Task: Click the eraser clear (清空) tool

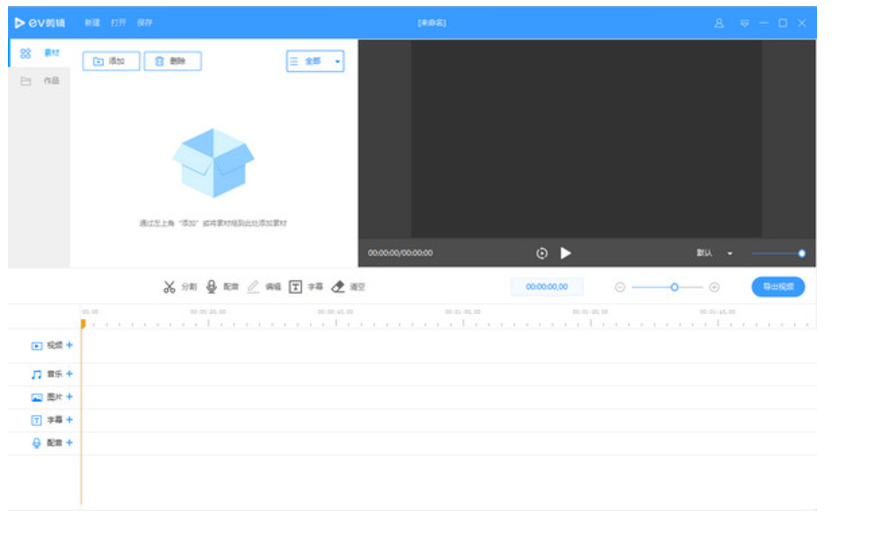Action: [x=348, y=287]
